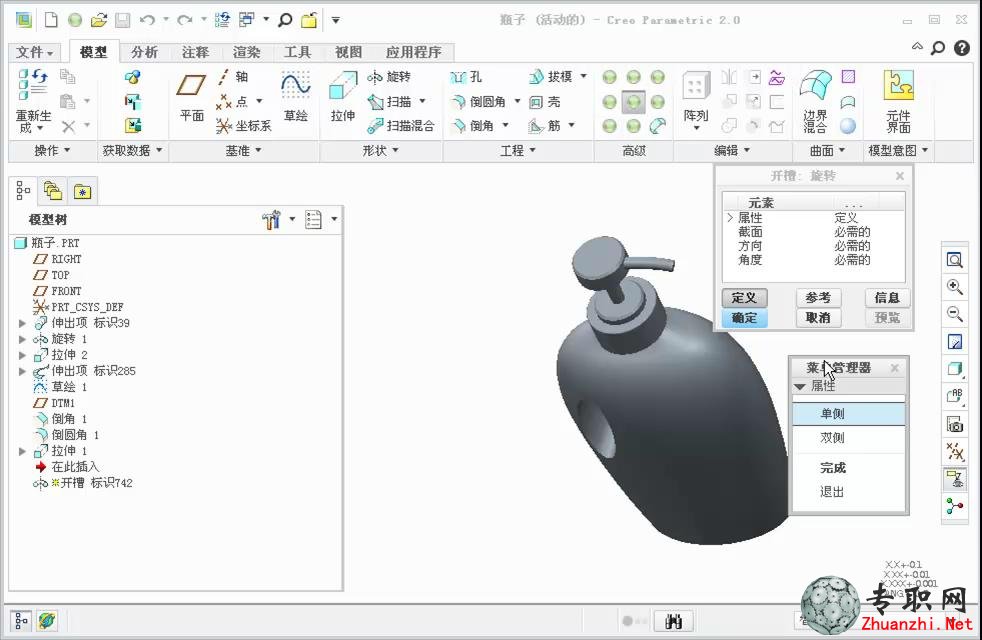
Task: Open the 基准 group dropdown
Action: (x=244, y=150)
